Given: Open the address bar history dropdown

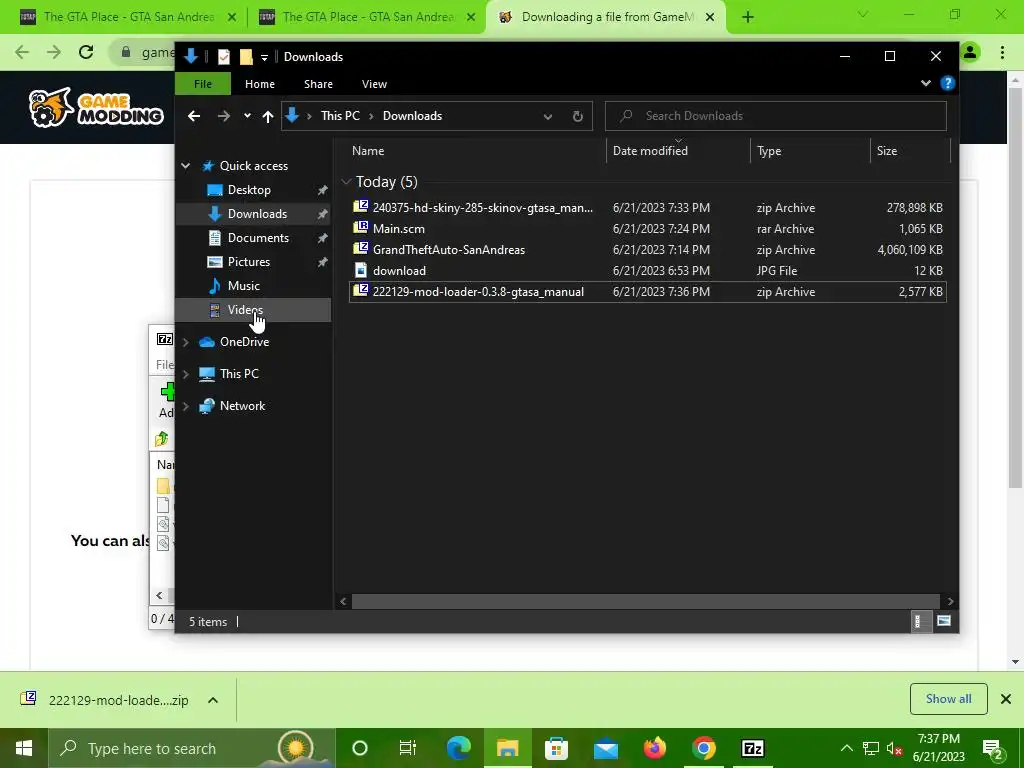Looking at the screenshot, I should [x=547, y=116].
